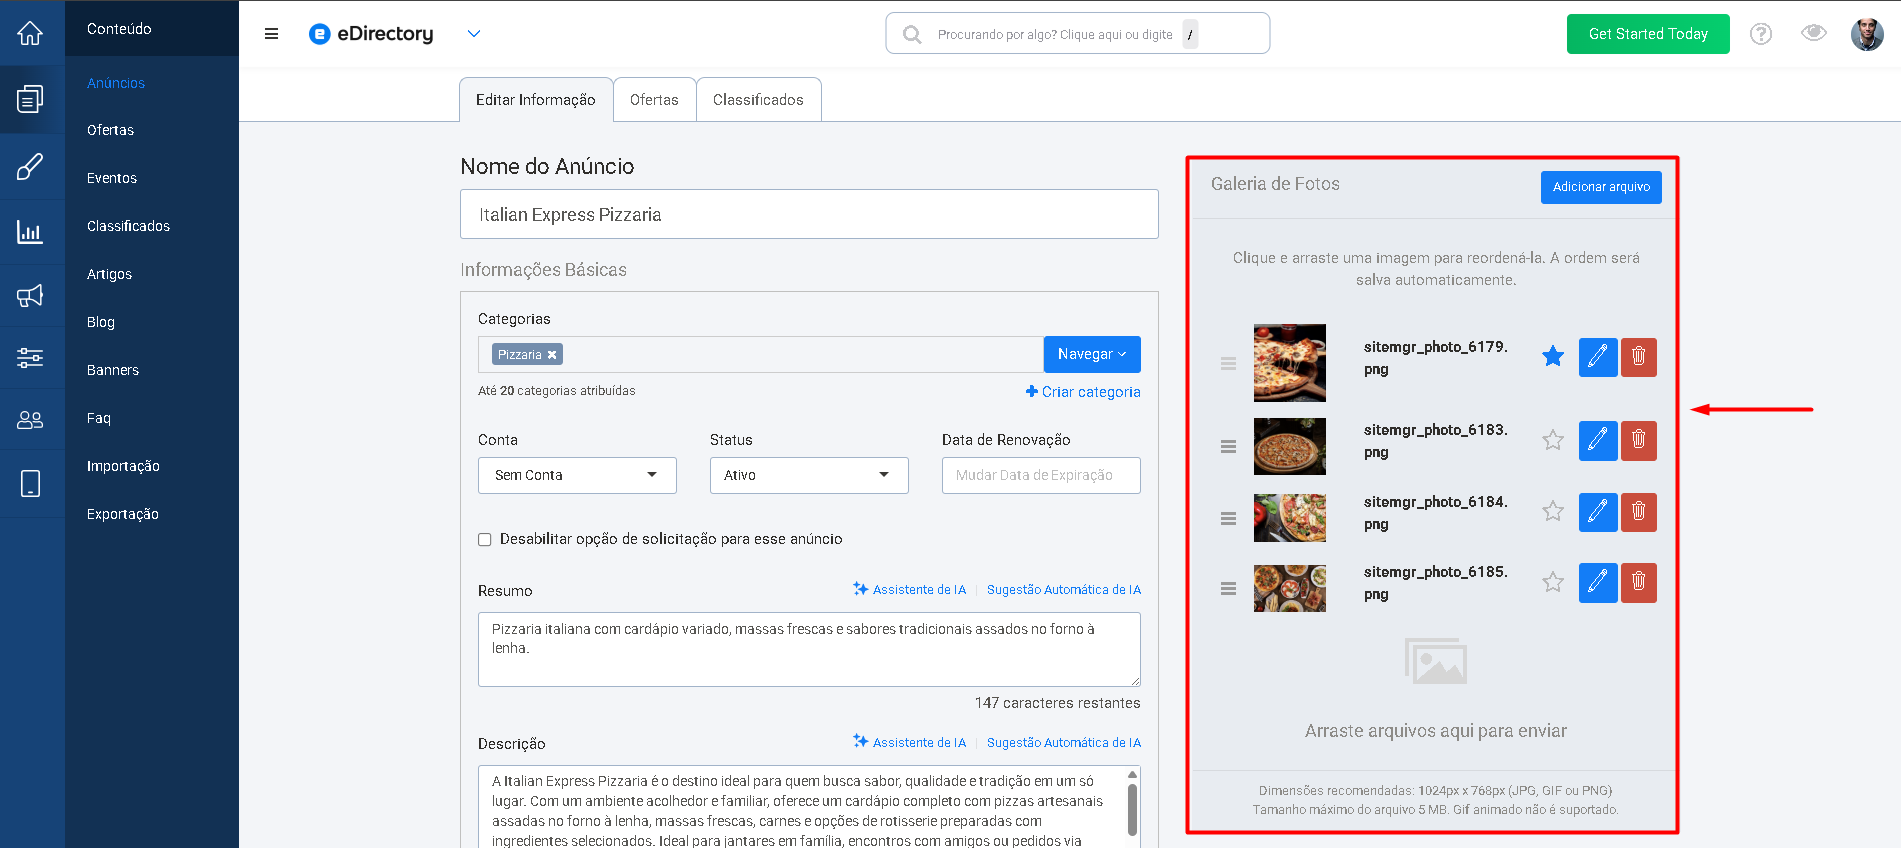This screenshot has width=1901, height=848.
Task: Open the bar chart reports icon
Action: 30,232
